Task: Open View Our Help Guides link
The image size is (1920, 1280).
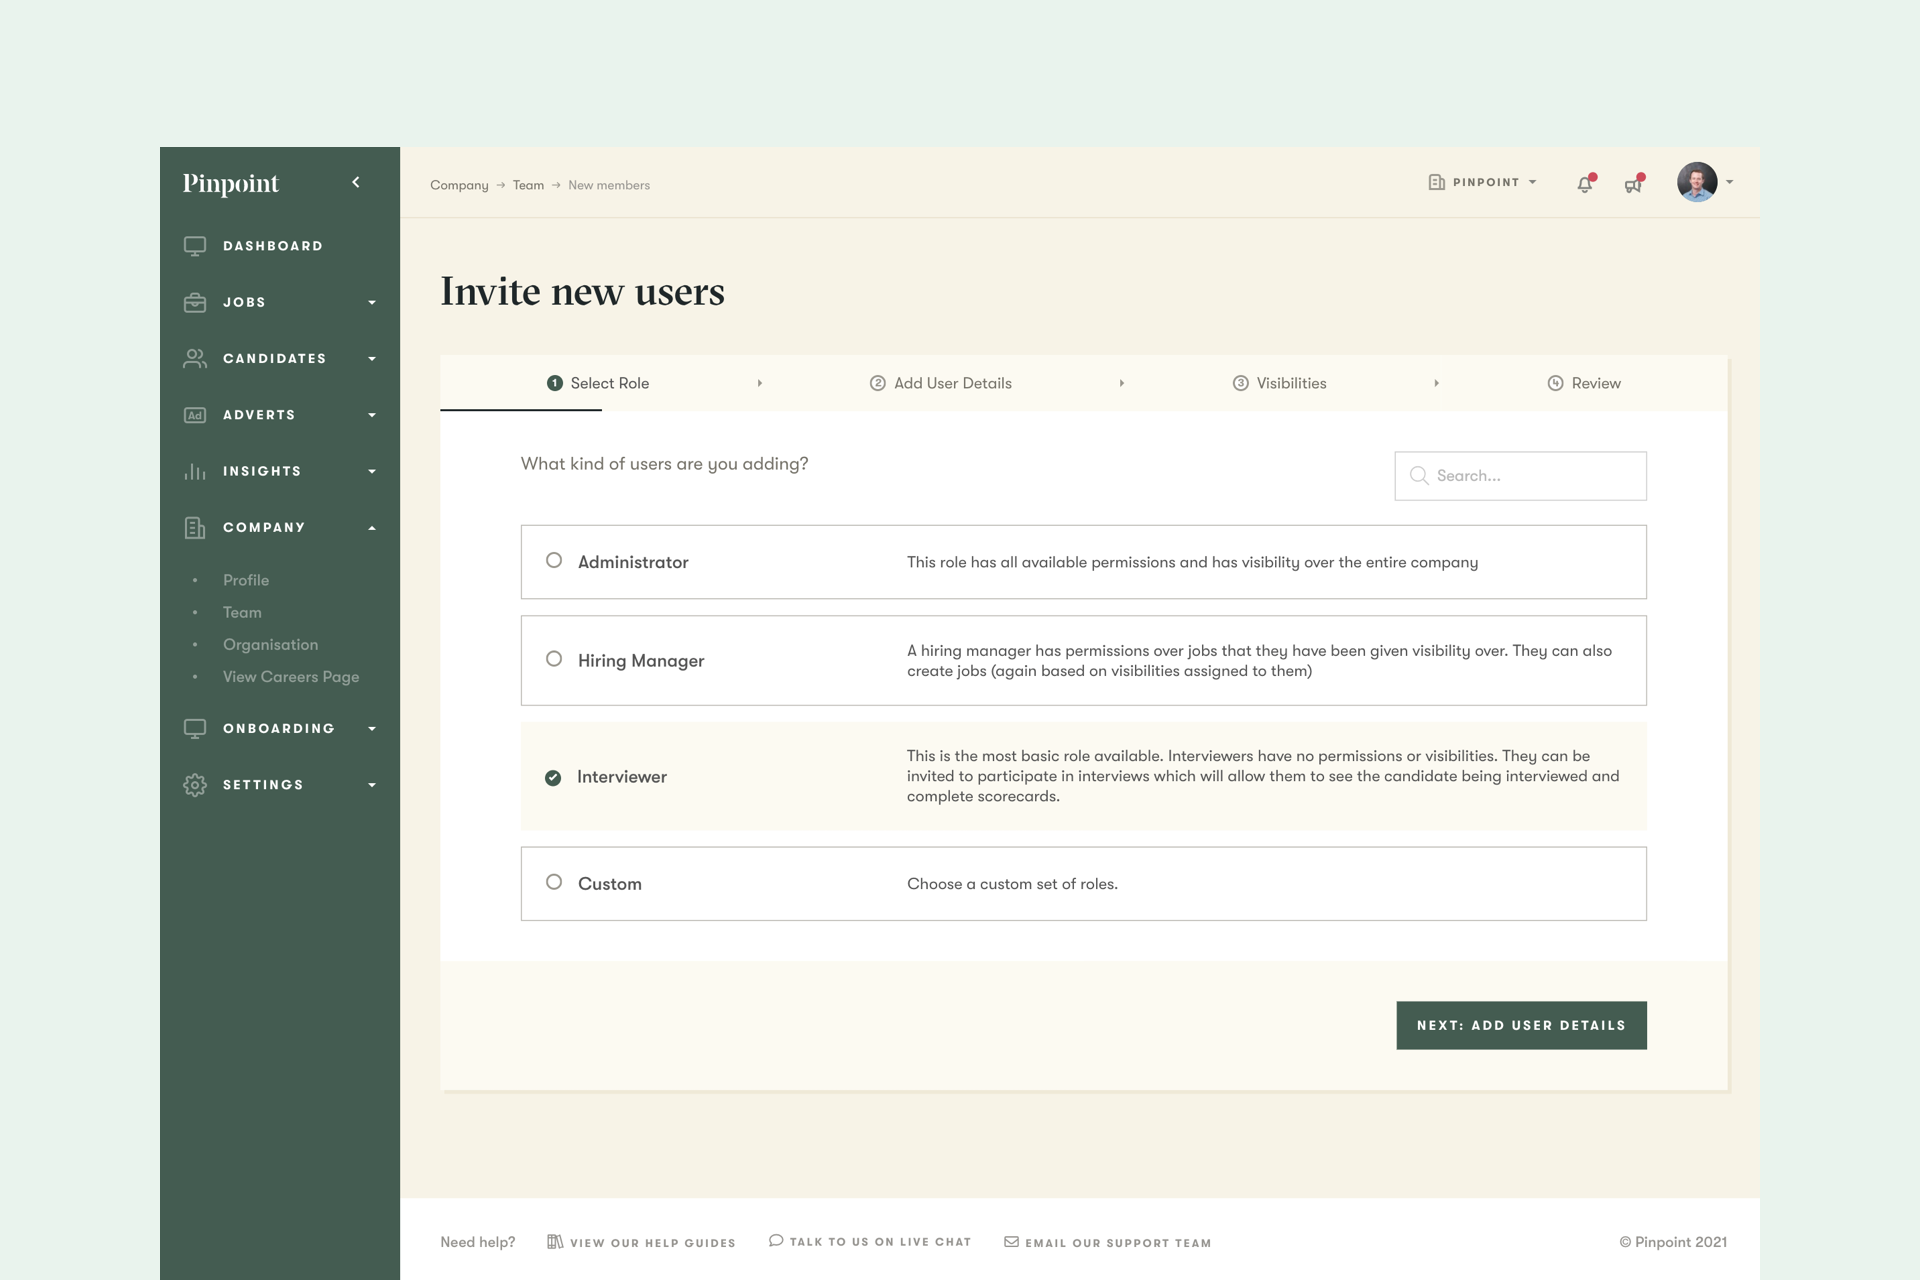Action: [642, 1242]
